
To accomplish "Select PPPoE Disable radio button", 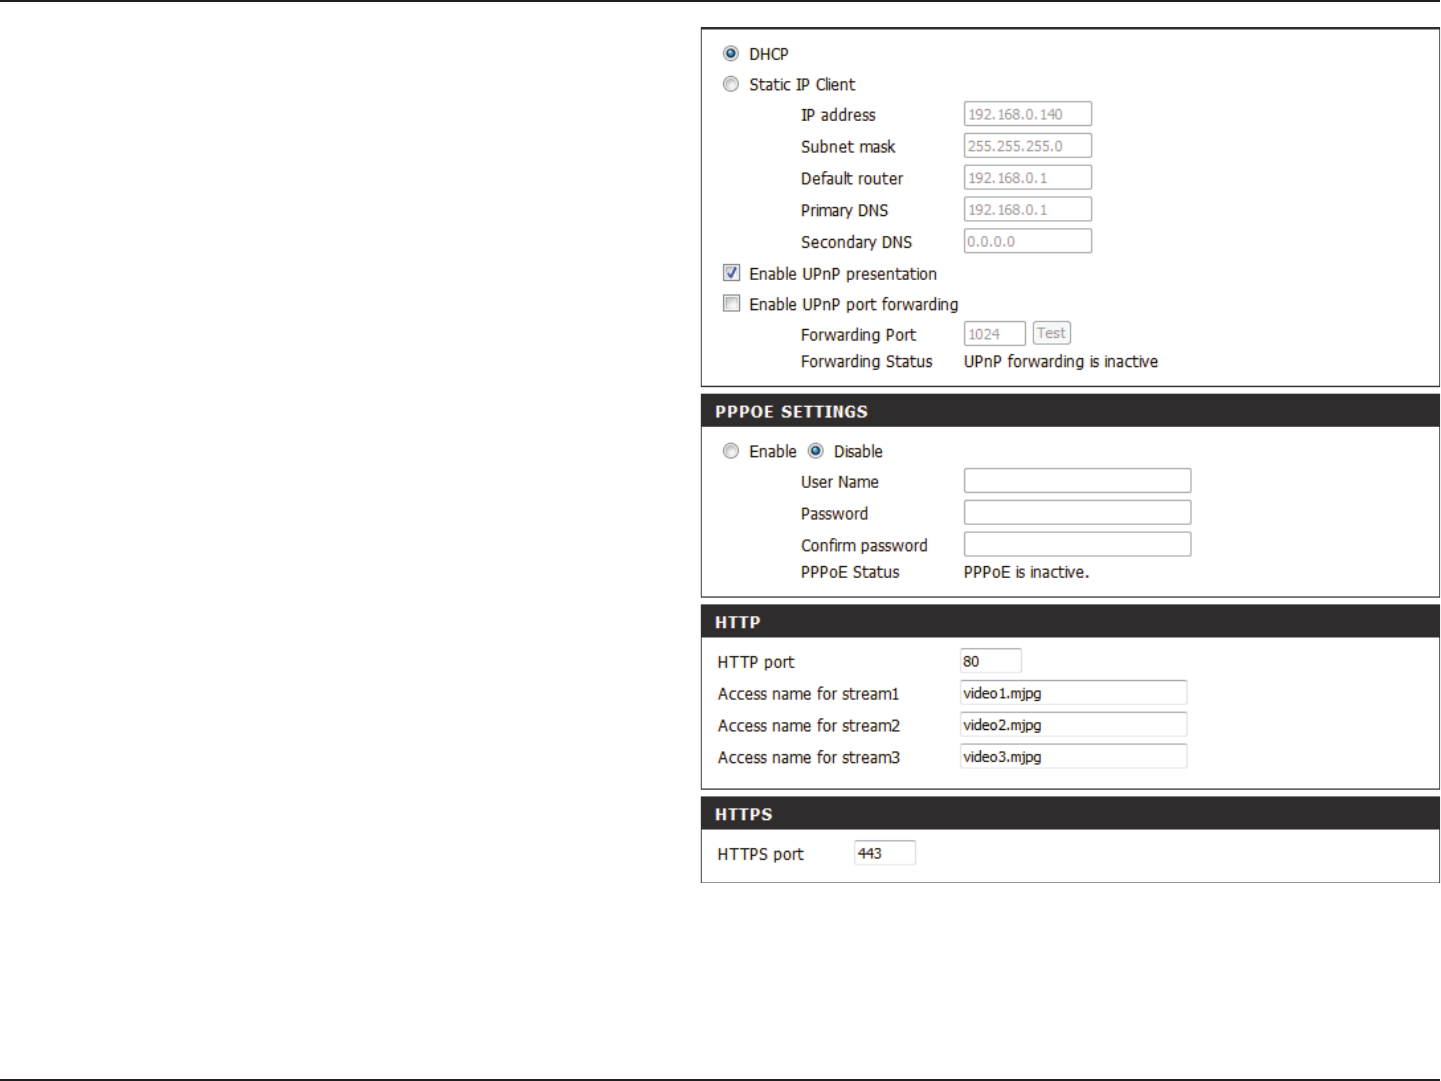I will pyautogui.click(x=816, y=452).
